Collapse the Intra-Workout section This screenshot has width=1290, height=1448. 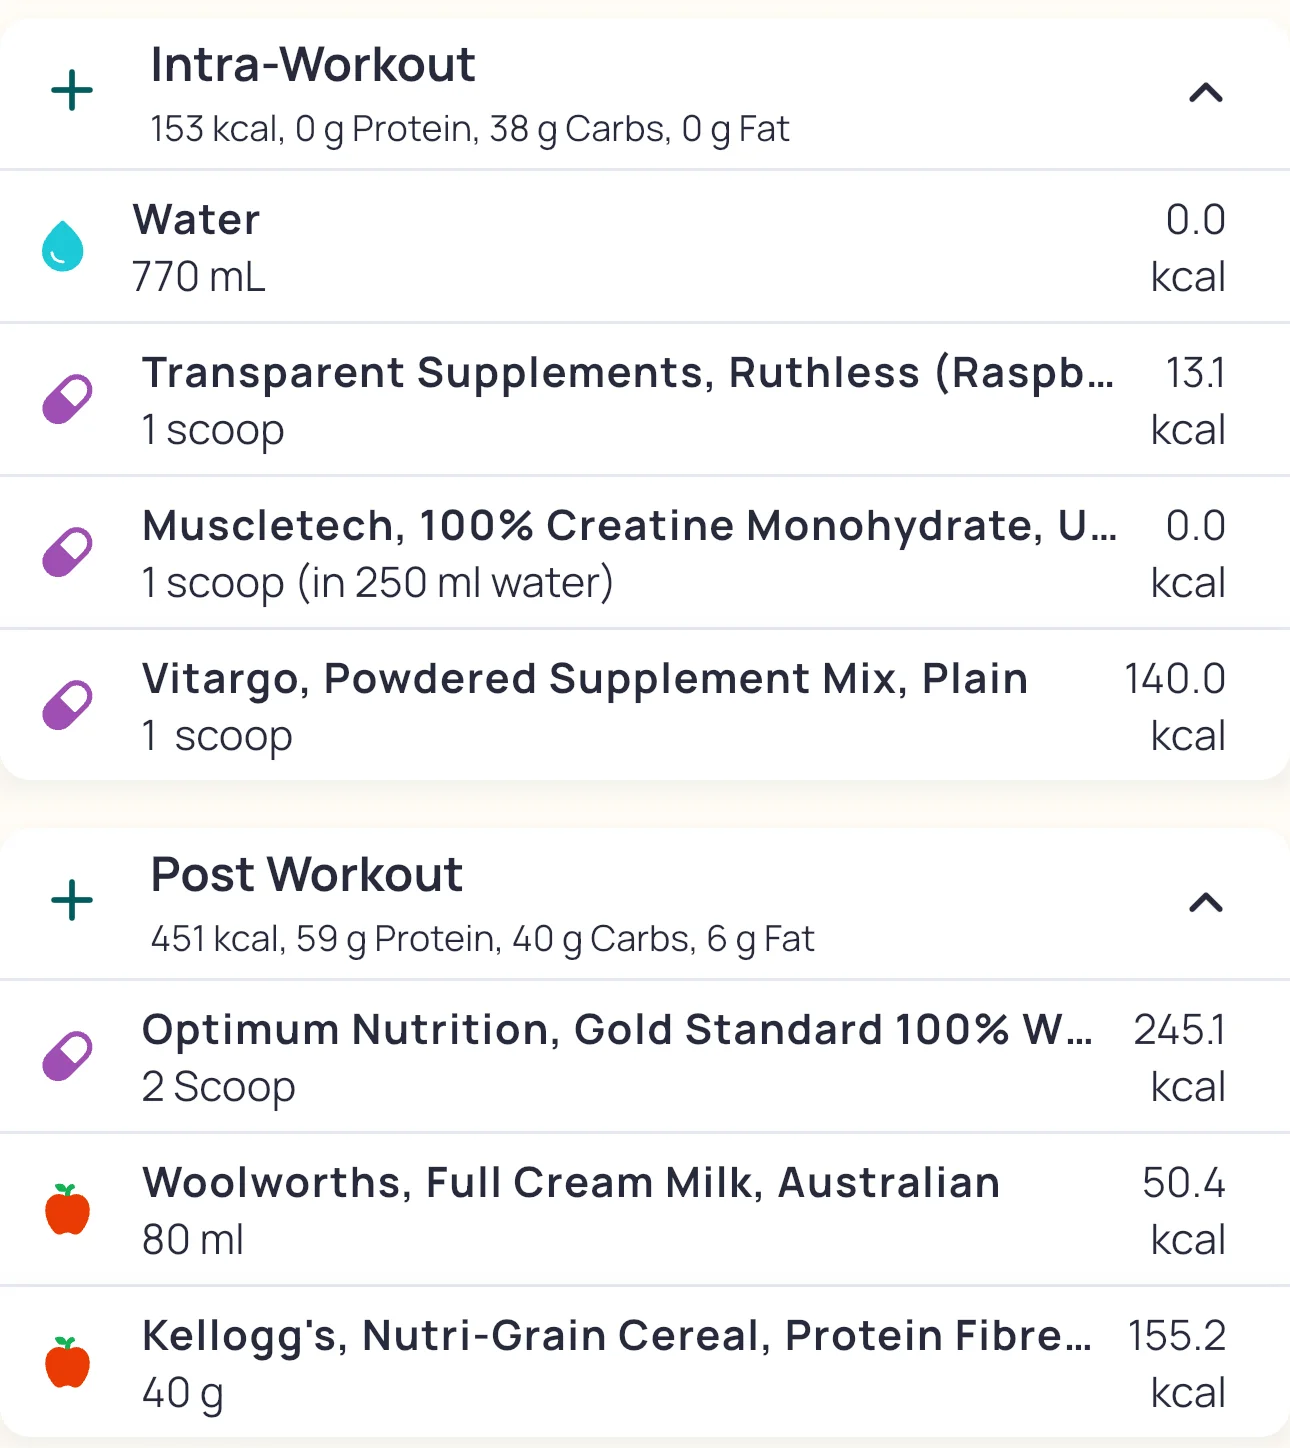point(1206,93)
